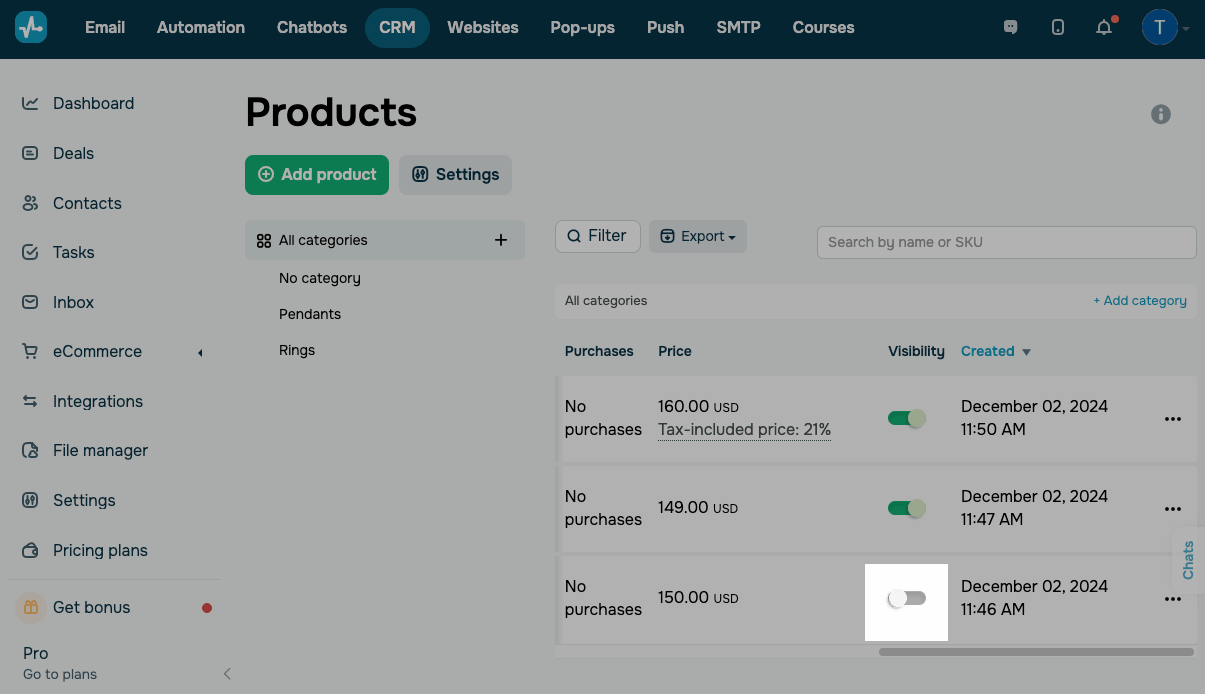
Task: Open three-dot menu for 149.00 USD product
Action: coord(1173,509)
